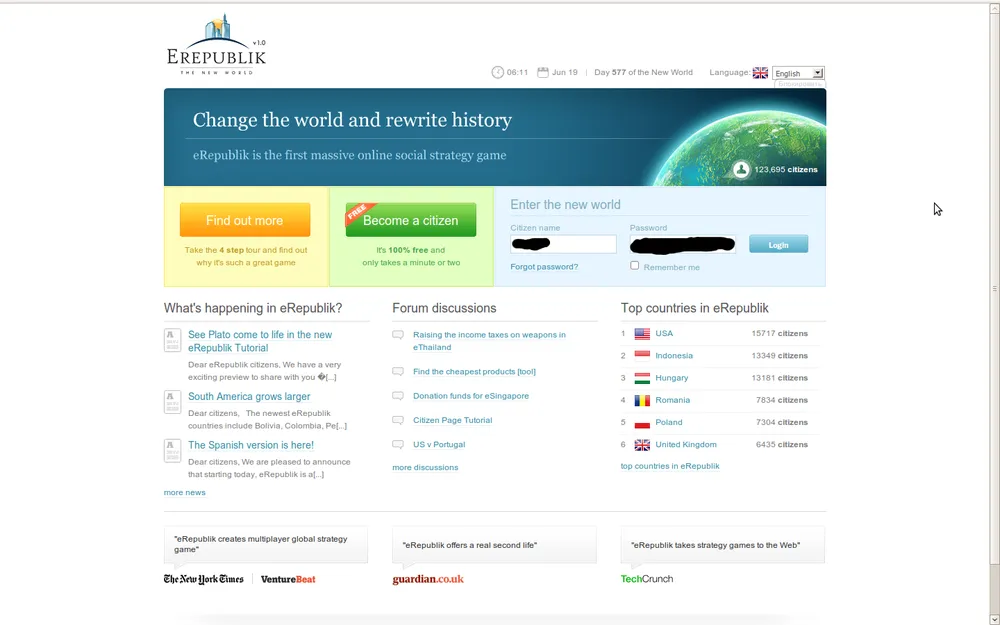1000x625 pixels.
Task: Click the 6435 citizens value for United Kingdom
Action: point(782,445)
